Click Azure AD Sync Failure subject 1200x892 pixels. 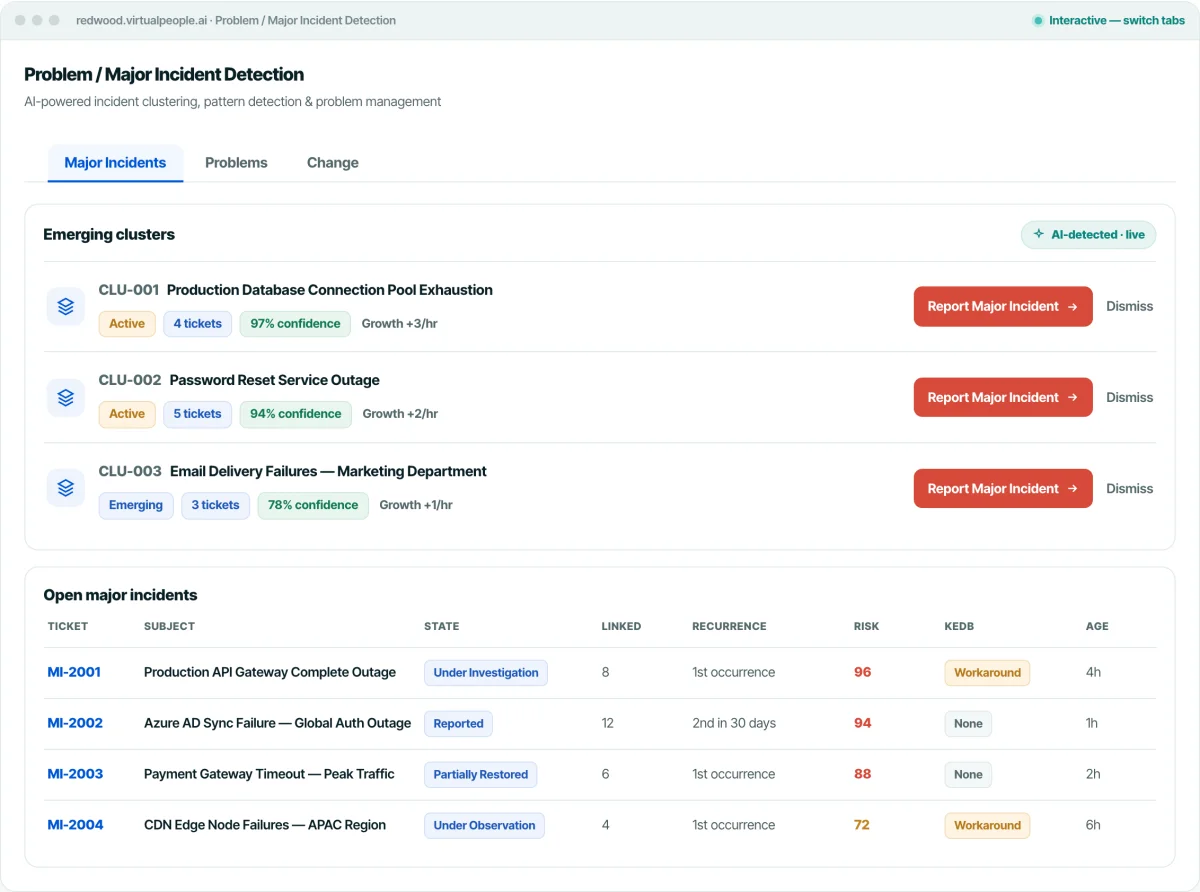[278, 723]
